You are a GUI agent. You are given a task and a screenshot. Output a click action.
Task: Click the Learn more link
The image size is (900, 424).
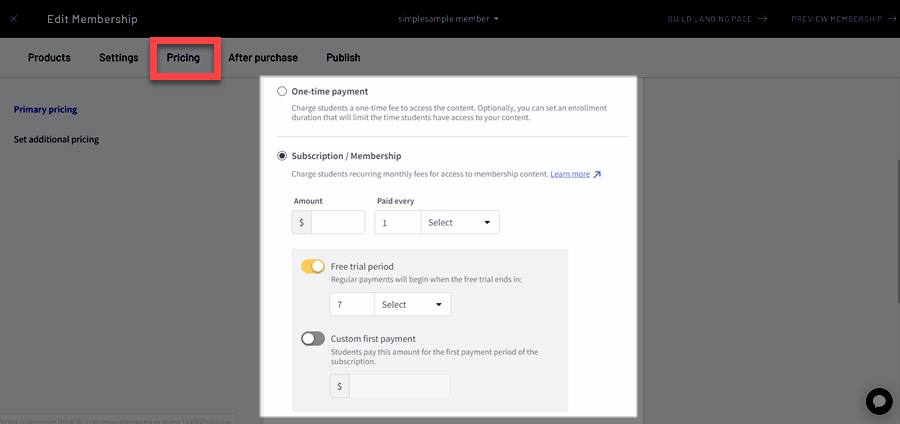570,174
